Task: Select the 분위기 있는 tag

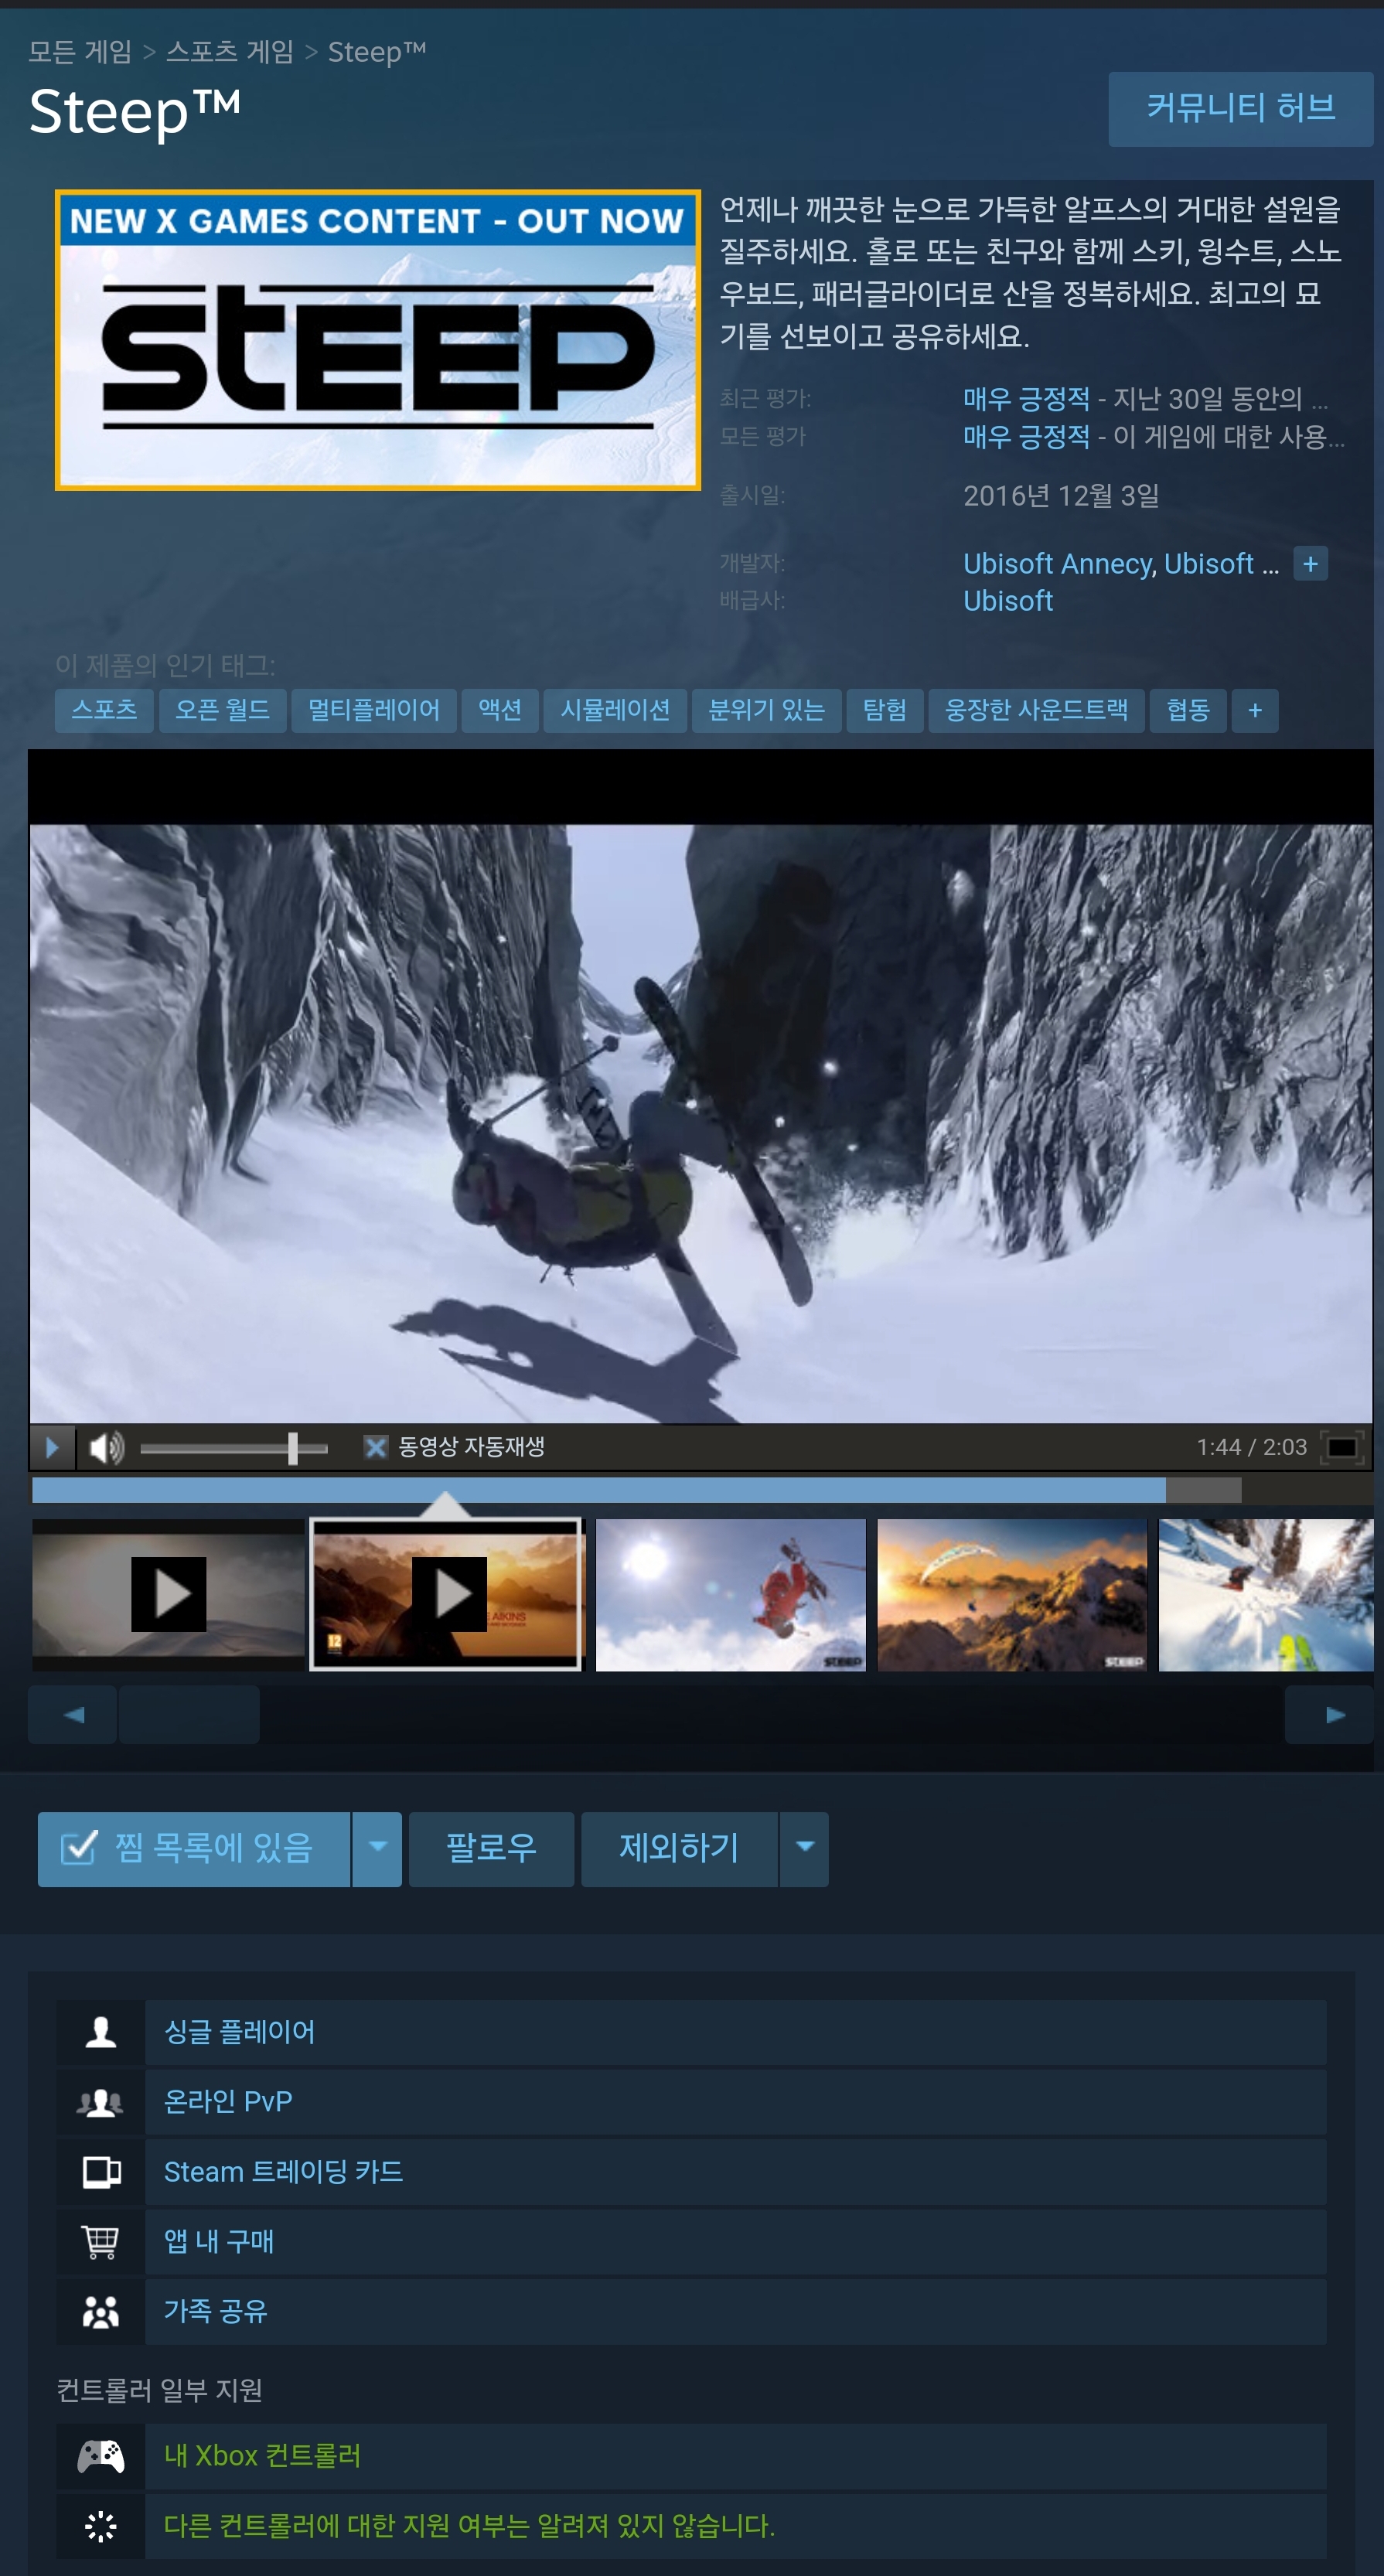Action: coord(766,710)
